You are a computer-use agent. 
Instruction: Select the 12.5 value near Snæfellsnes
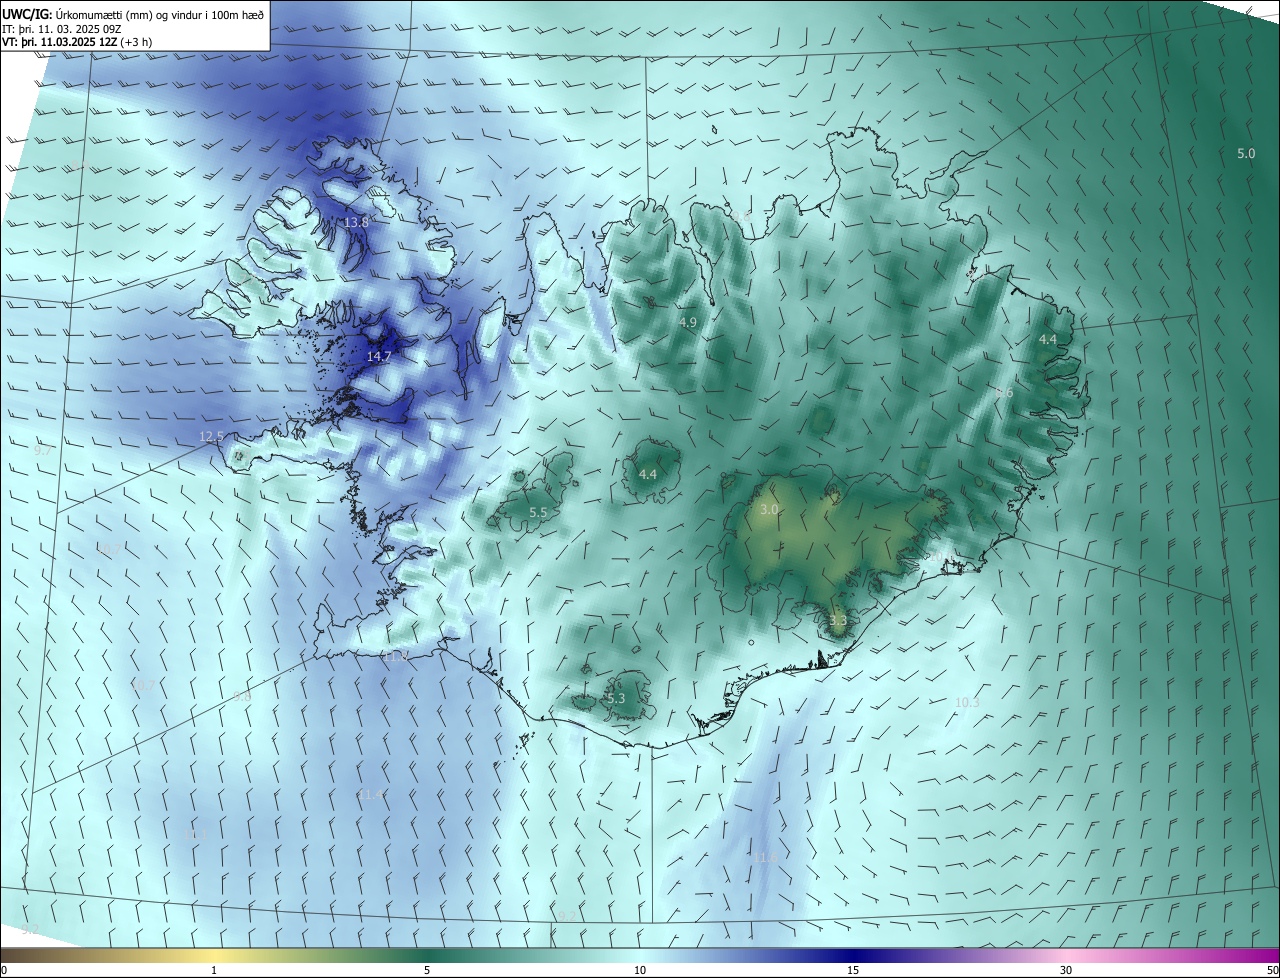pyautogui.click(x=211, y=436)
